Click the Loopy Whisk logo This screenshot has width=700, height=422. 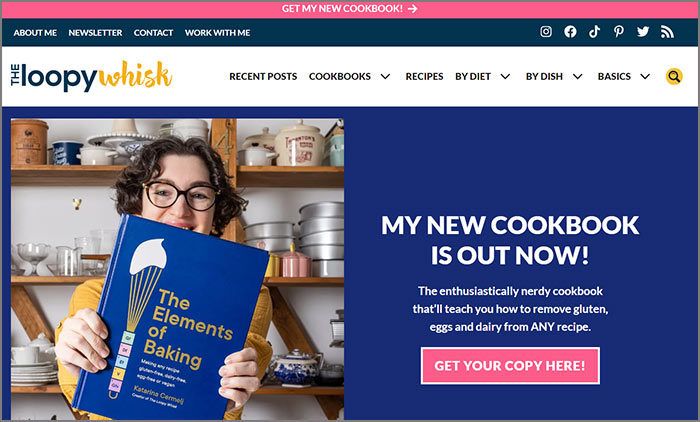[x=91, y=76]
